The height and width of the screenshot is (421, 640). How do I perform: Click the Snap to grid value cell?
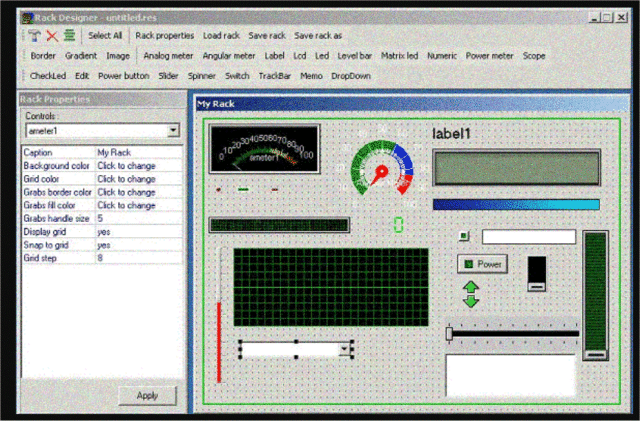point(138,244)
